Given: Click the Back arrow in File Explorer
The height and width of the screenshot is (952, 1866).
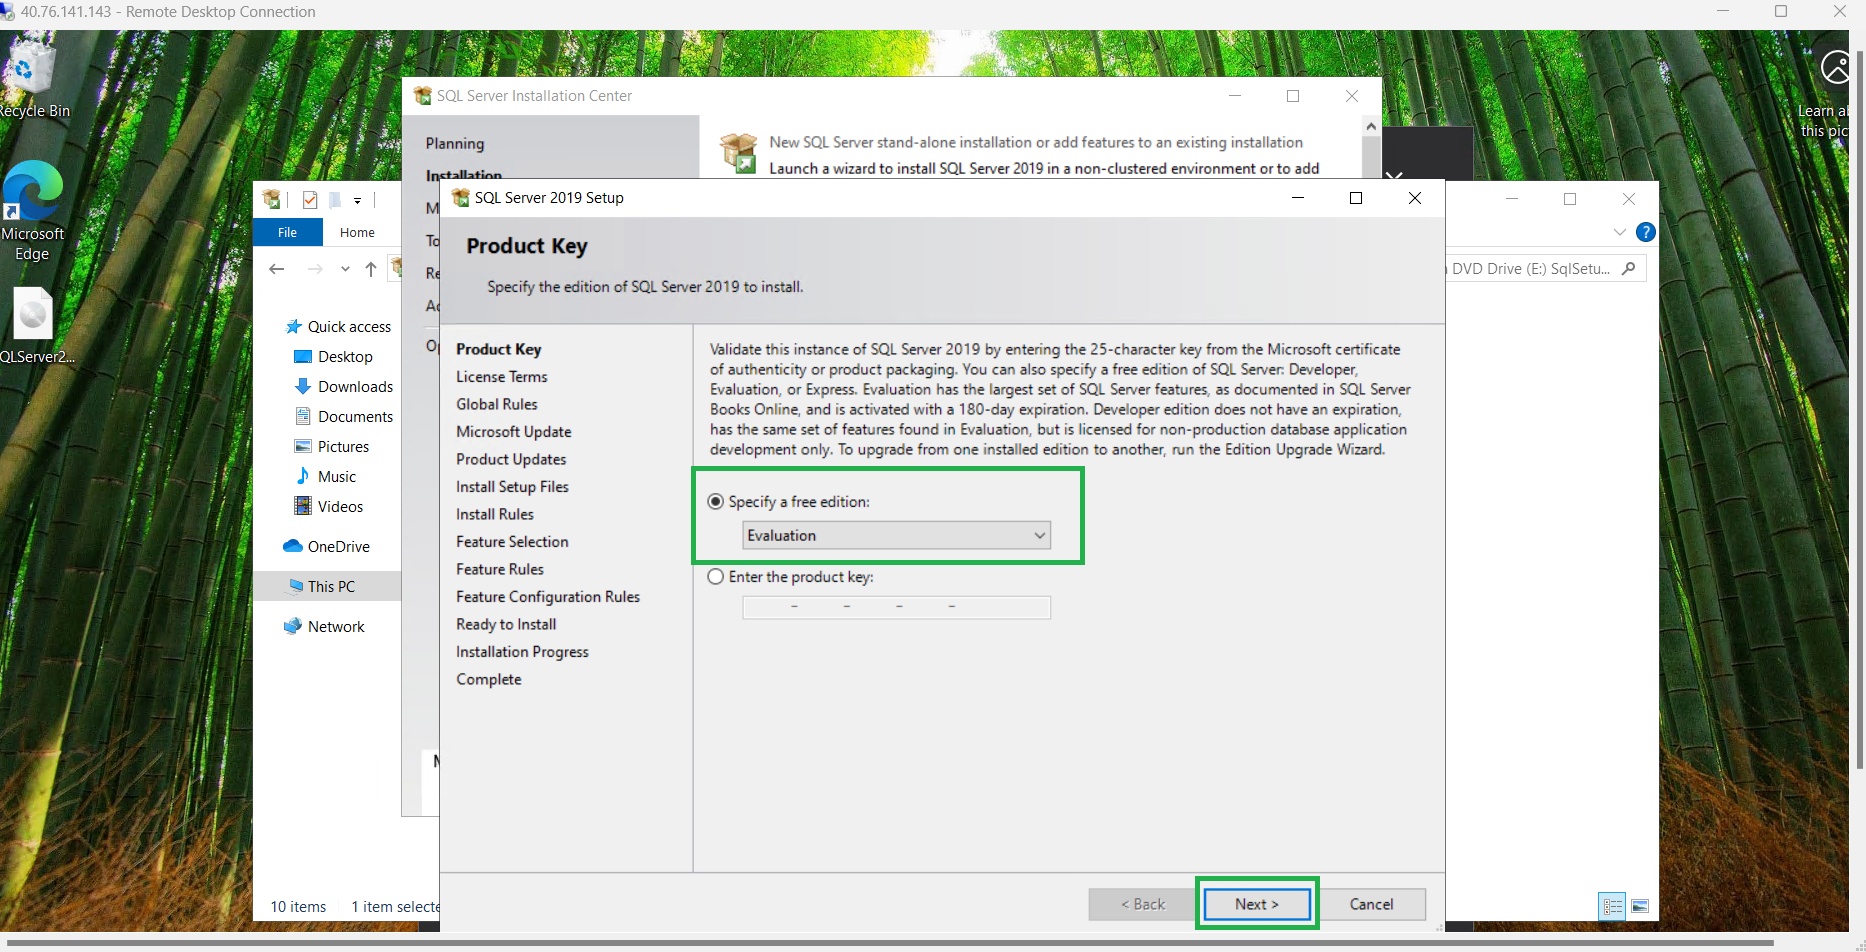Looking at the screenshot, I should click(x=277, y=269).
